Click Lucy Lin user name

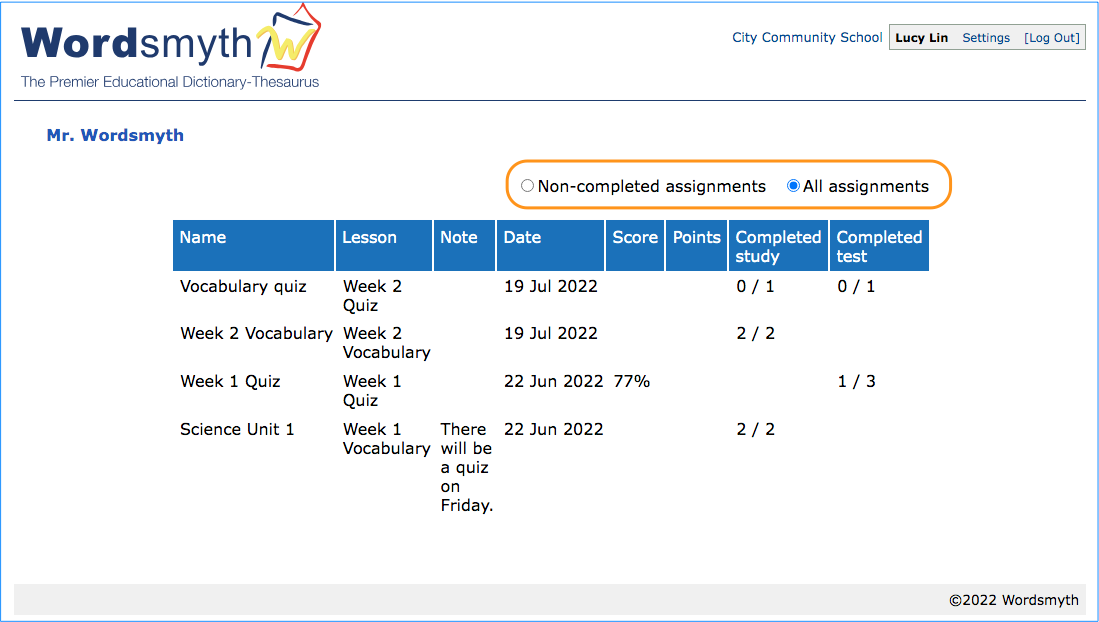[x=921, y=38]
